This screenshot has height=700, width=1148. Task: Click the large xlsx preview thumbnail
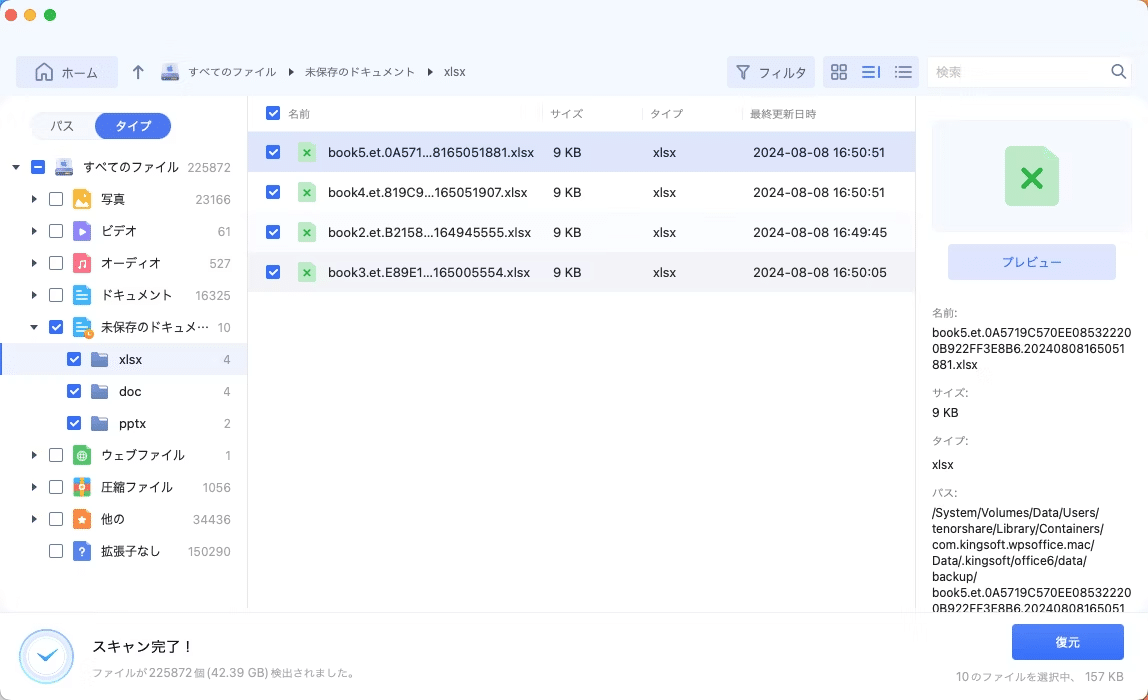tap(1032, 176)
